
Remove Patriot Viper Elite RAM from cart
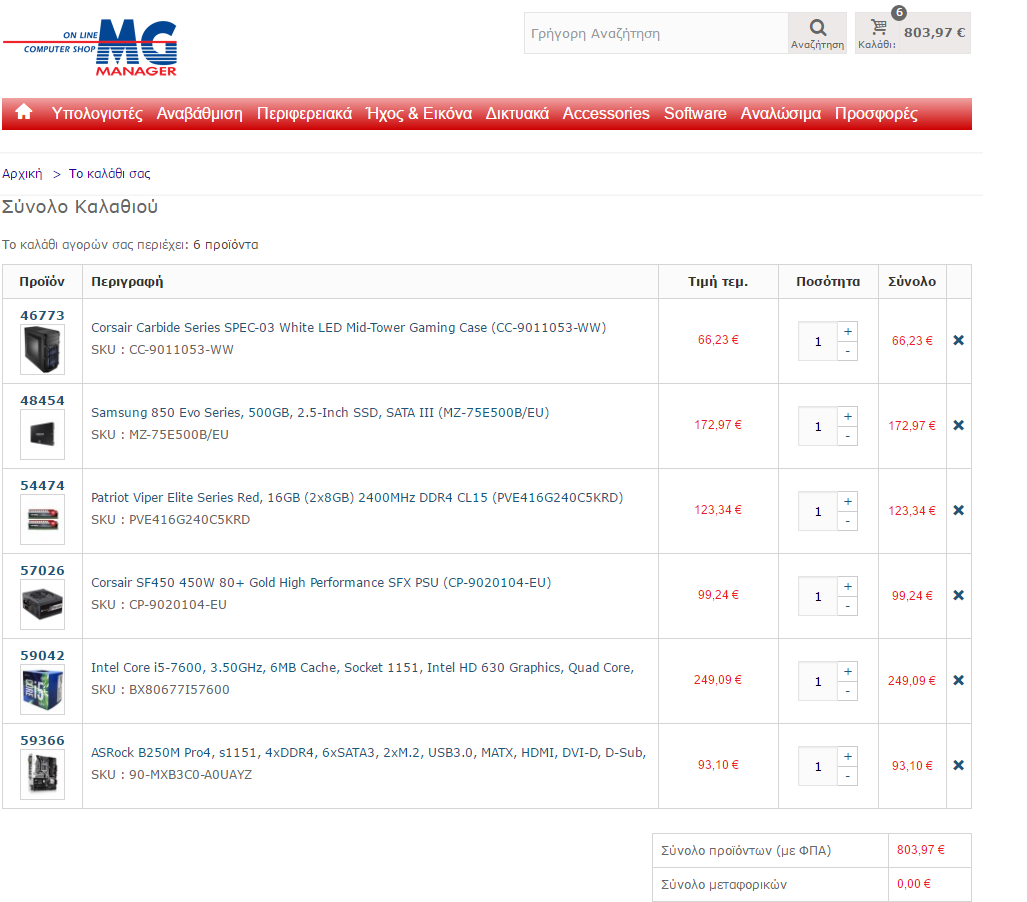pyautogui.click(x=958, y=510)
